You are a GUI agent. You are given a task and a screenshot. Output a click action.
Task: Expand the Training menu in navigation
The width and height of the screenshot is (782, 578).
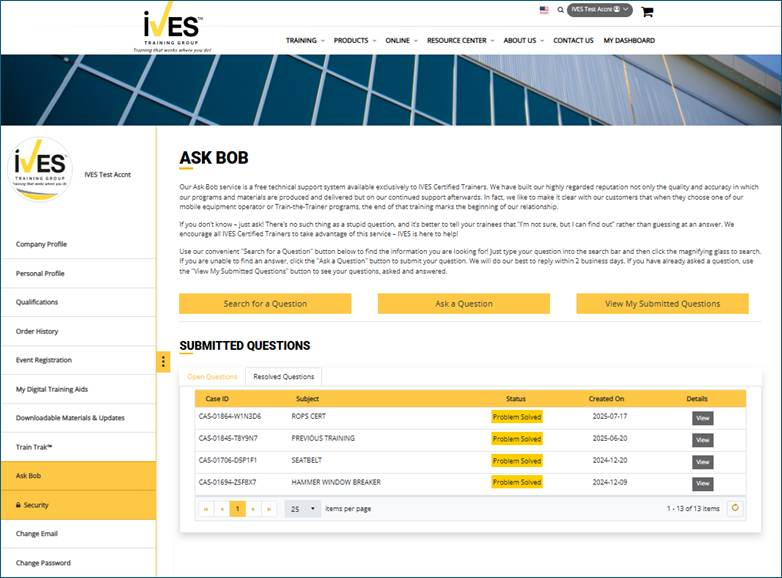coord(305,41)
